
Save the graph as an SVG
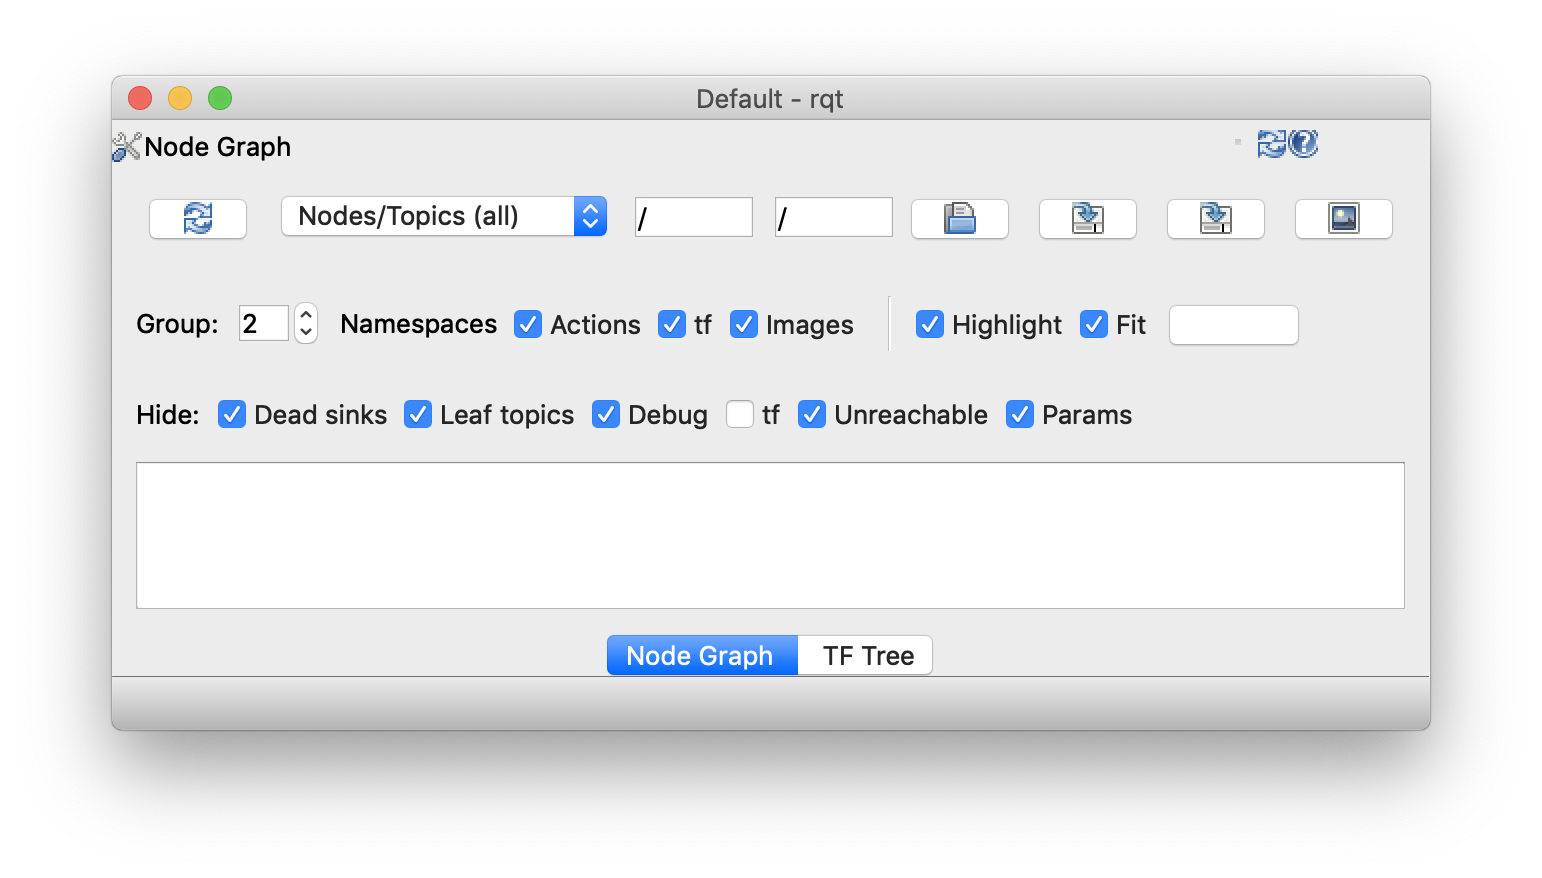click(x=1215, y=218)
